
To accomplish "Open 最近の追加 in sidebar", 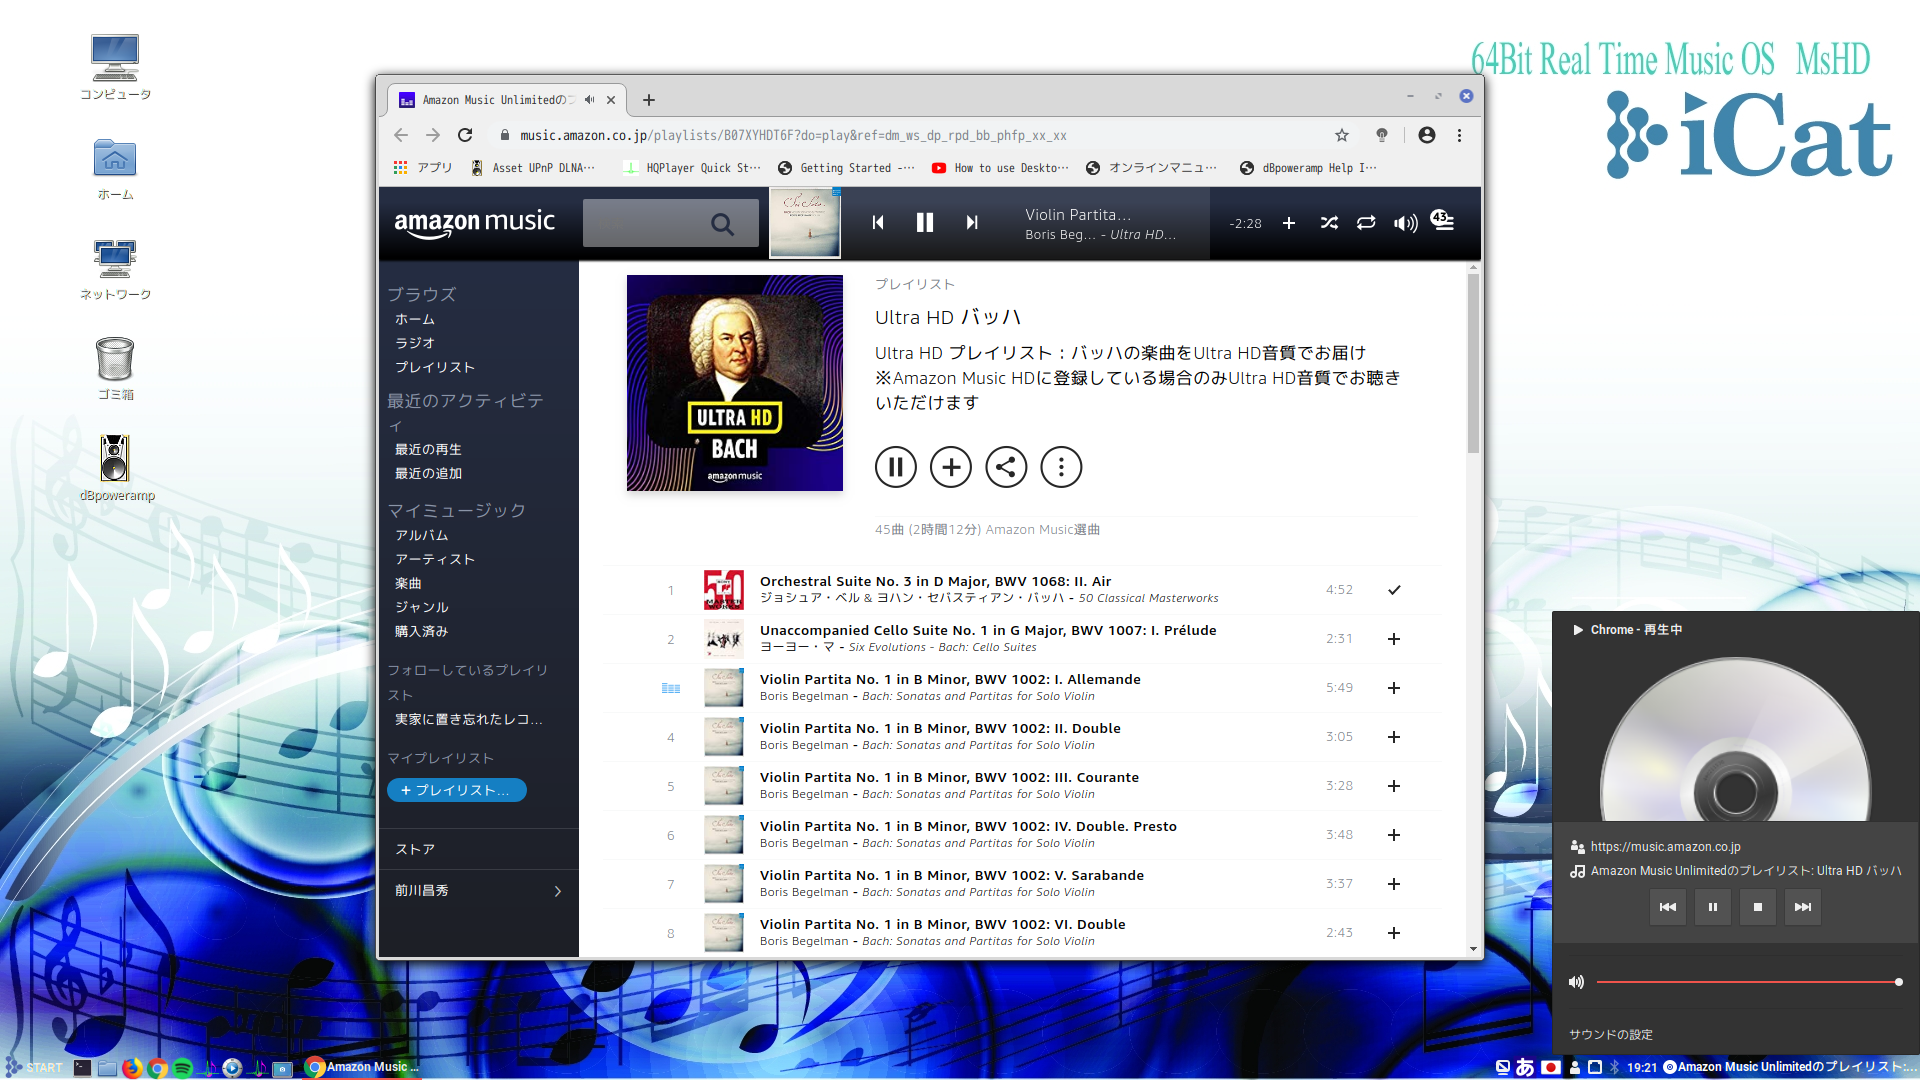I will 428,473.
